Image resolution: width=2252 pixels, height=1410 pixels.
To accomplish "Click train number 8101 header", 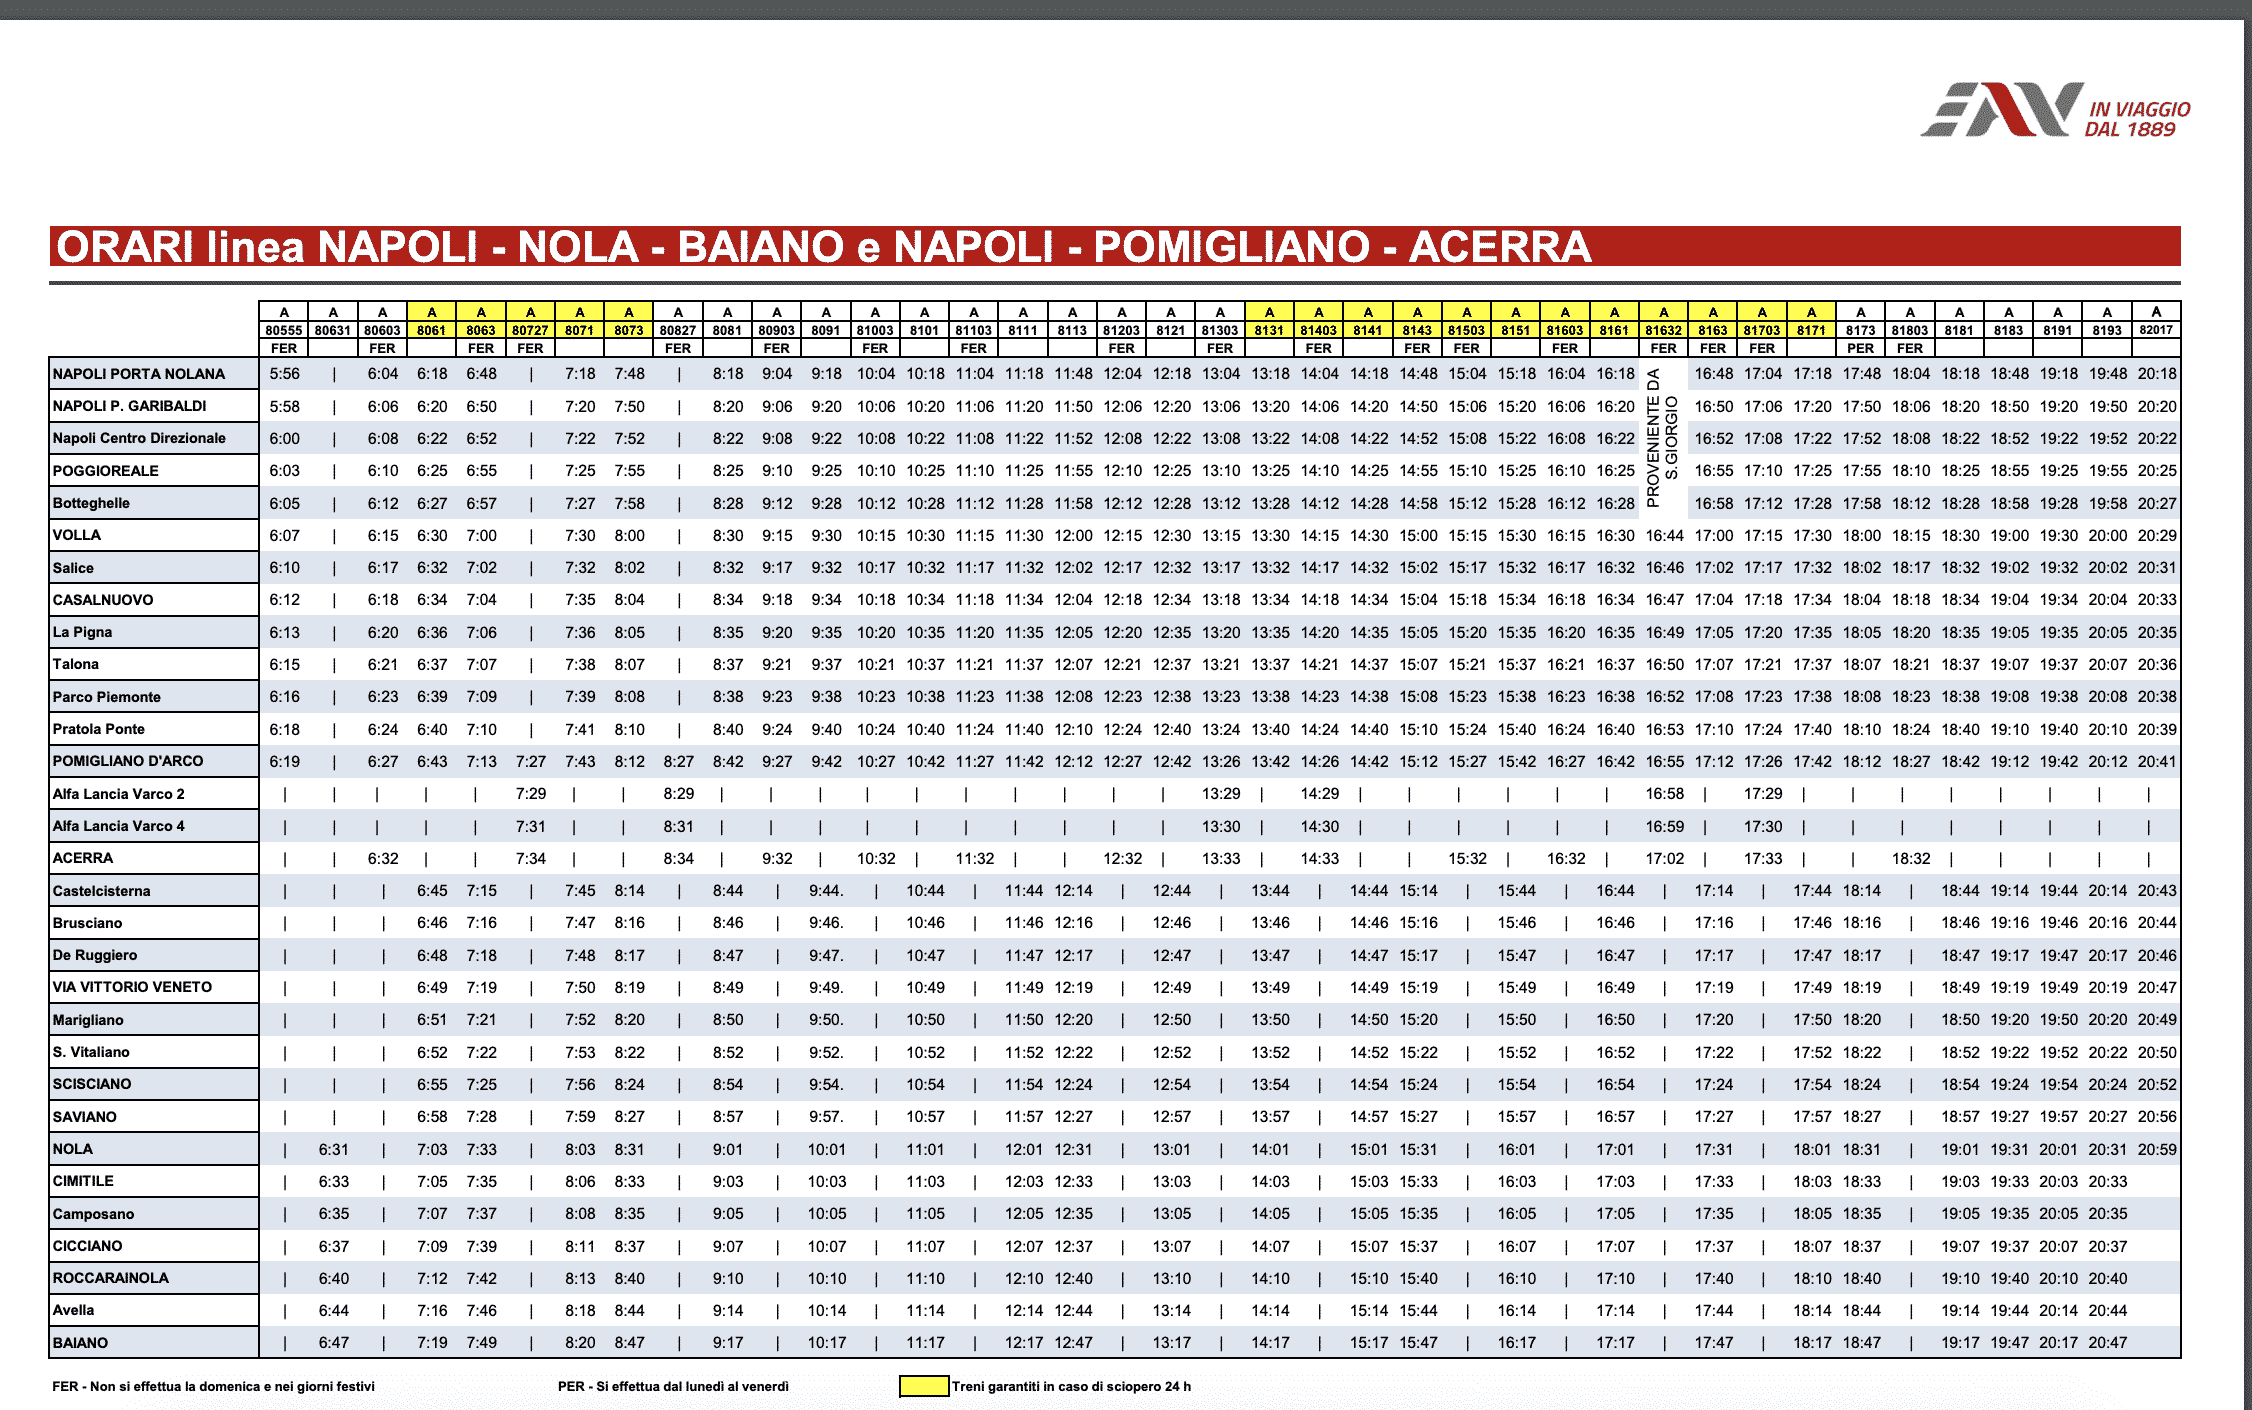I will pos(925,330).
